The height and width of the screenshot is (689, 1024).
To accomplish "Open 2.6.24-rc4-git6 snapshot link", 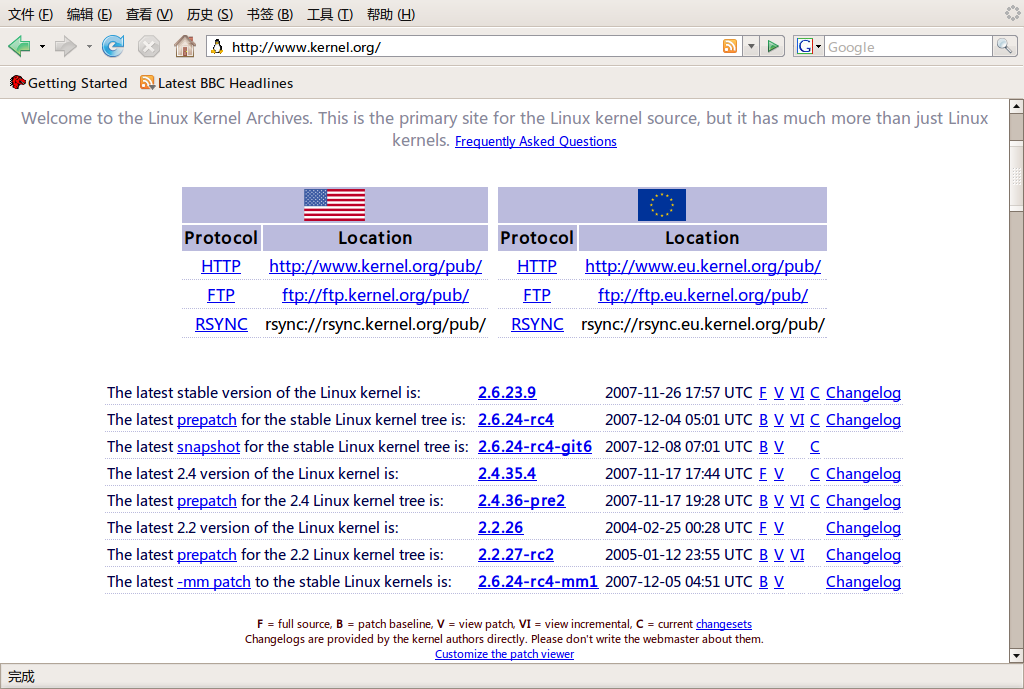I will (x=535, y=446).
